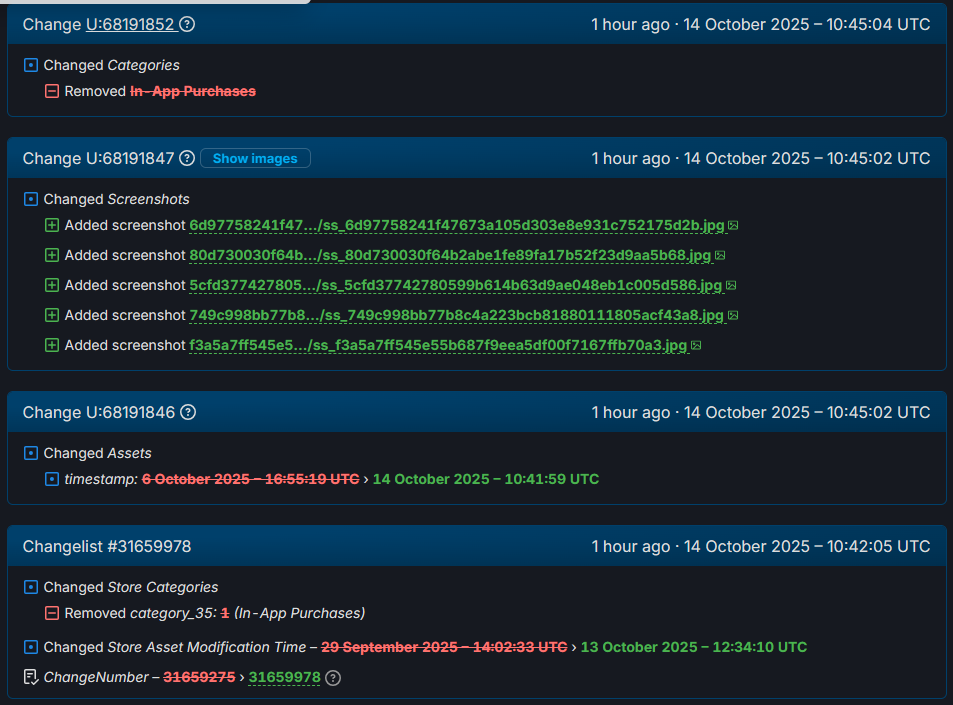Click help icon next to Change U:68191847
Screen dimensions: 953x705
[187, 159]
